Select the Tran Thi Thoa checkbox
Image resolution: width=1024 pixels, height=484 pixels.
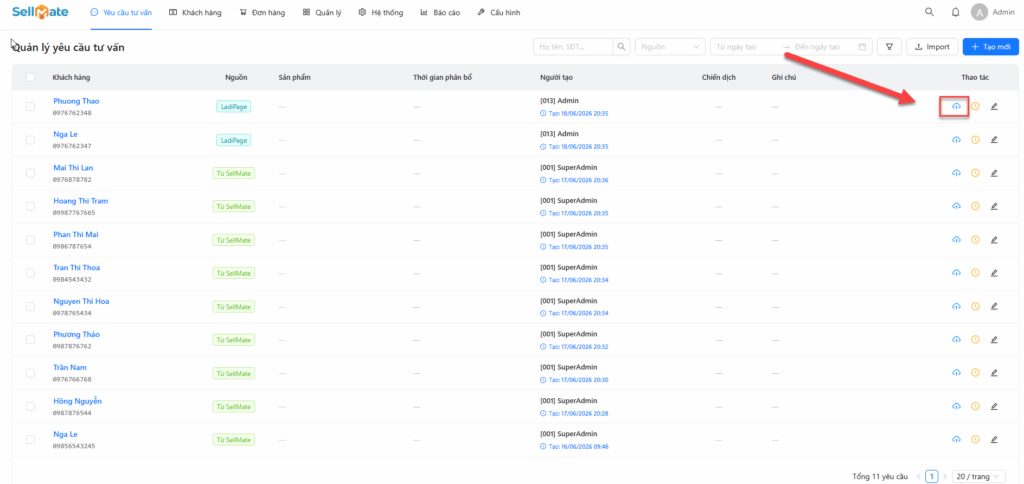coord(30,273)
